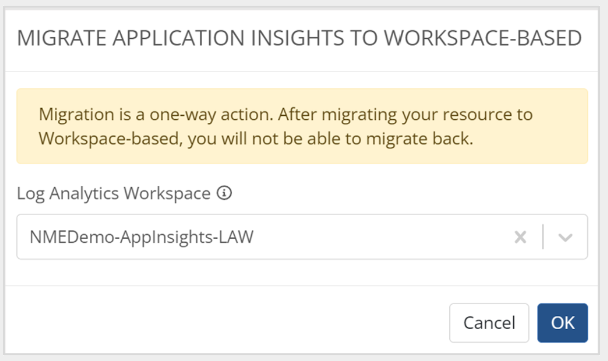Select the NMEDemo-AppInsights-LAW value text
Image resolution: width=608 pixels, height=361 pixels.
click(142, 237)
